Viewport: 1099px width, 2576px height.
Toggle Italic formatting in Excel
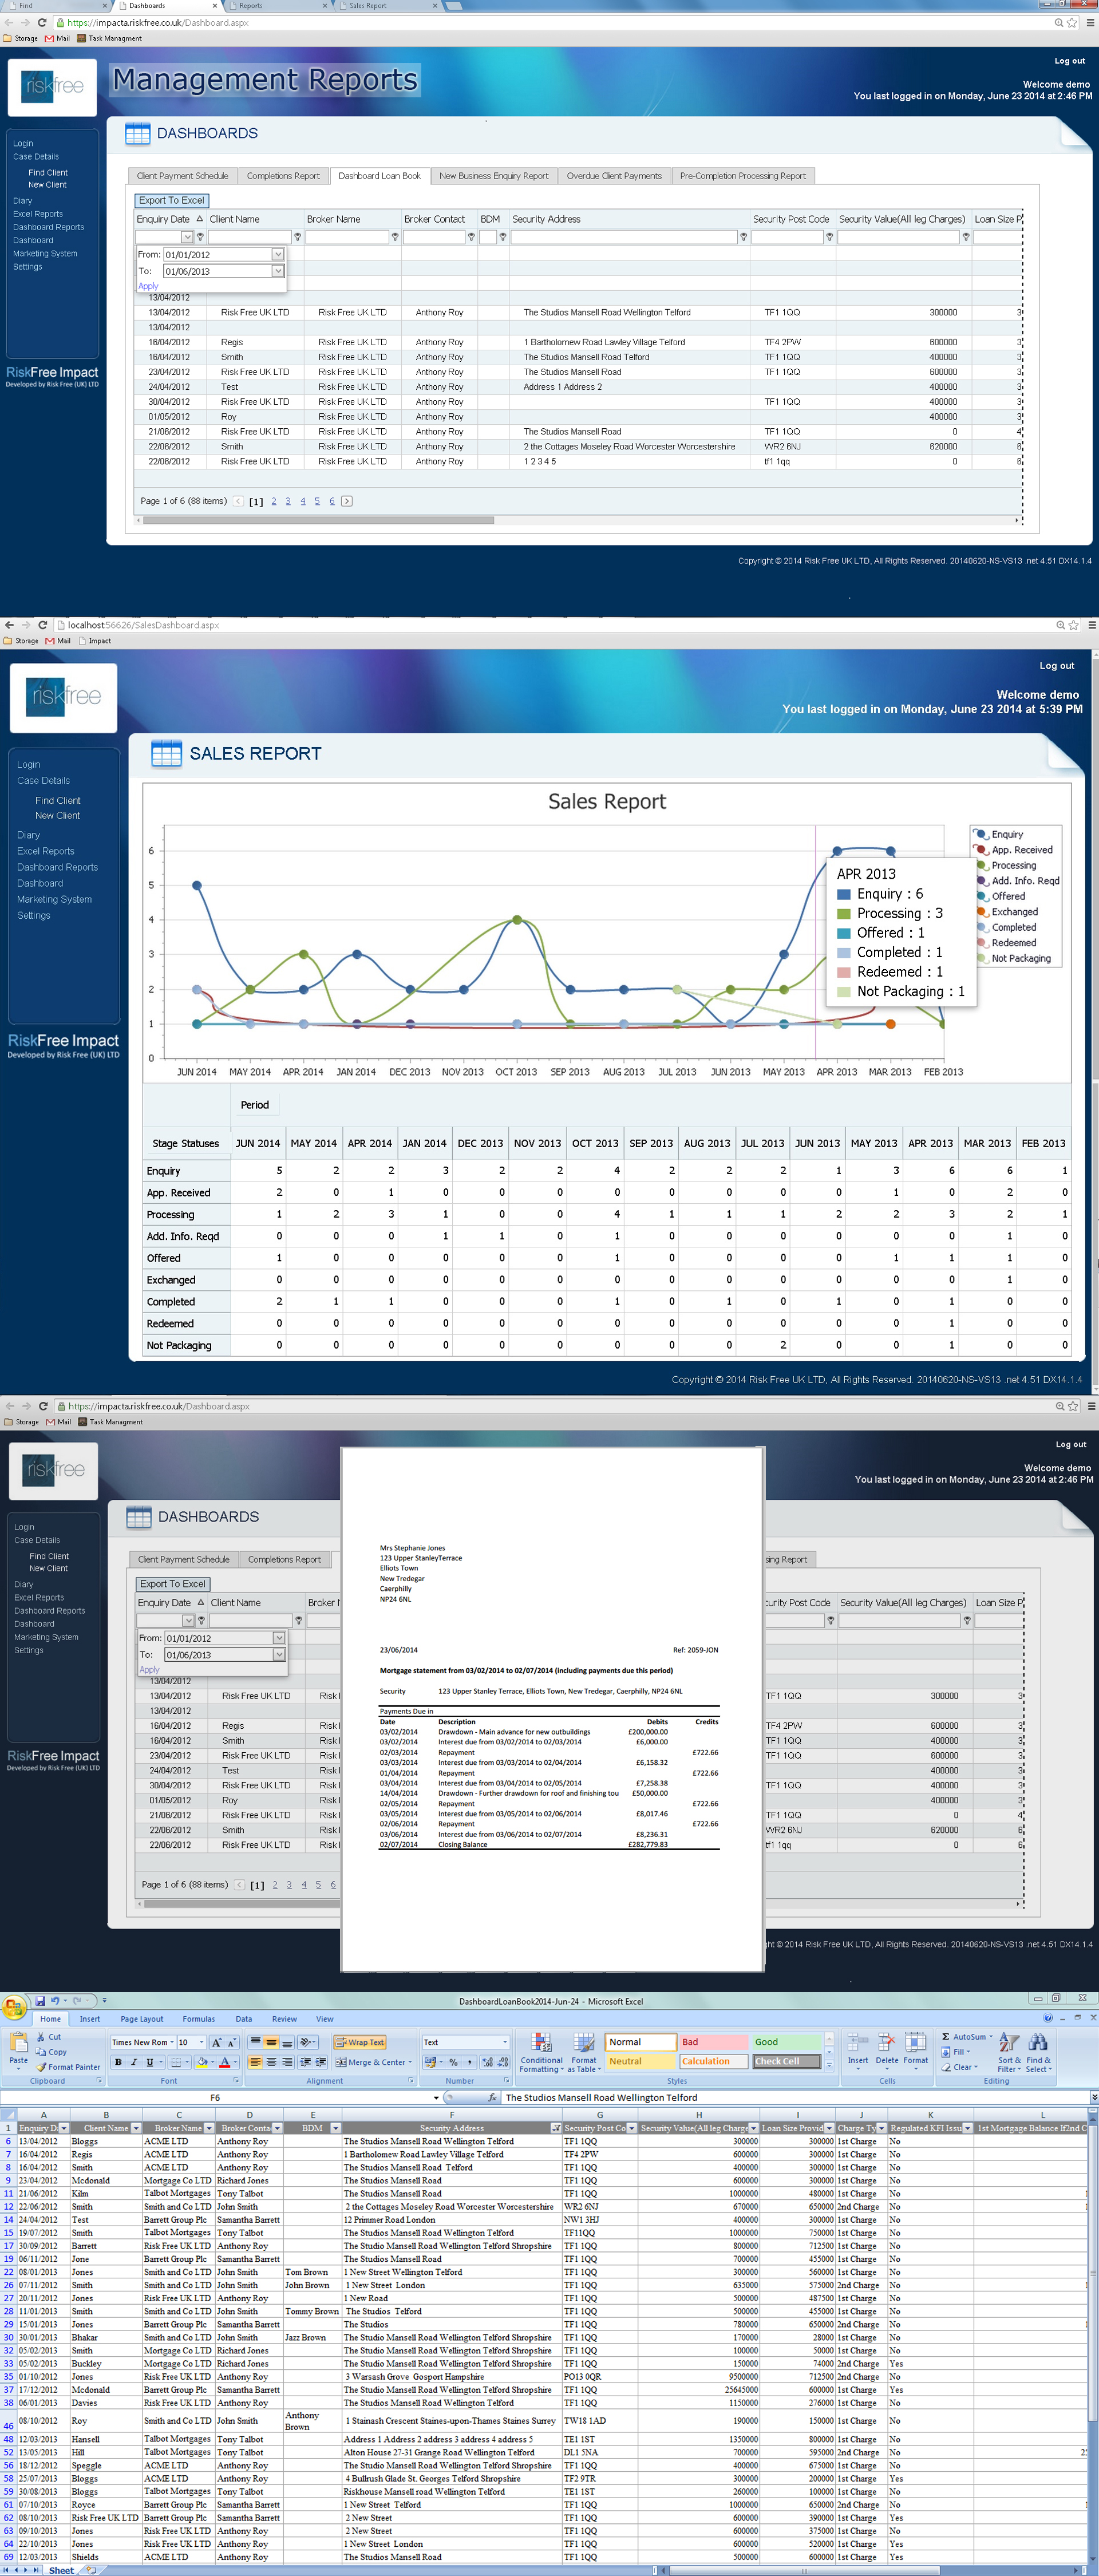(134, 2062)
